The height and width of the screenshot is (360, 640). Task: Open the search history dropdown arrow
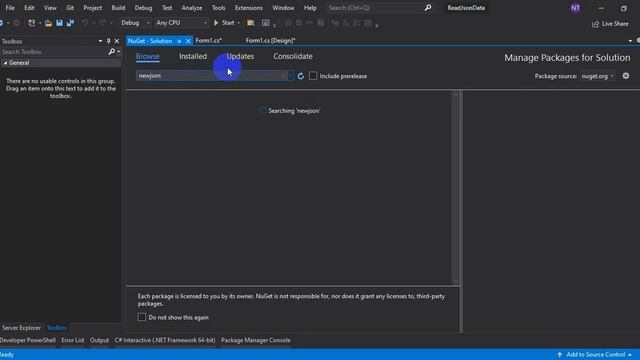click(x=290, y=76)
